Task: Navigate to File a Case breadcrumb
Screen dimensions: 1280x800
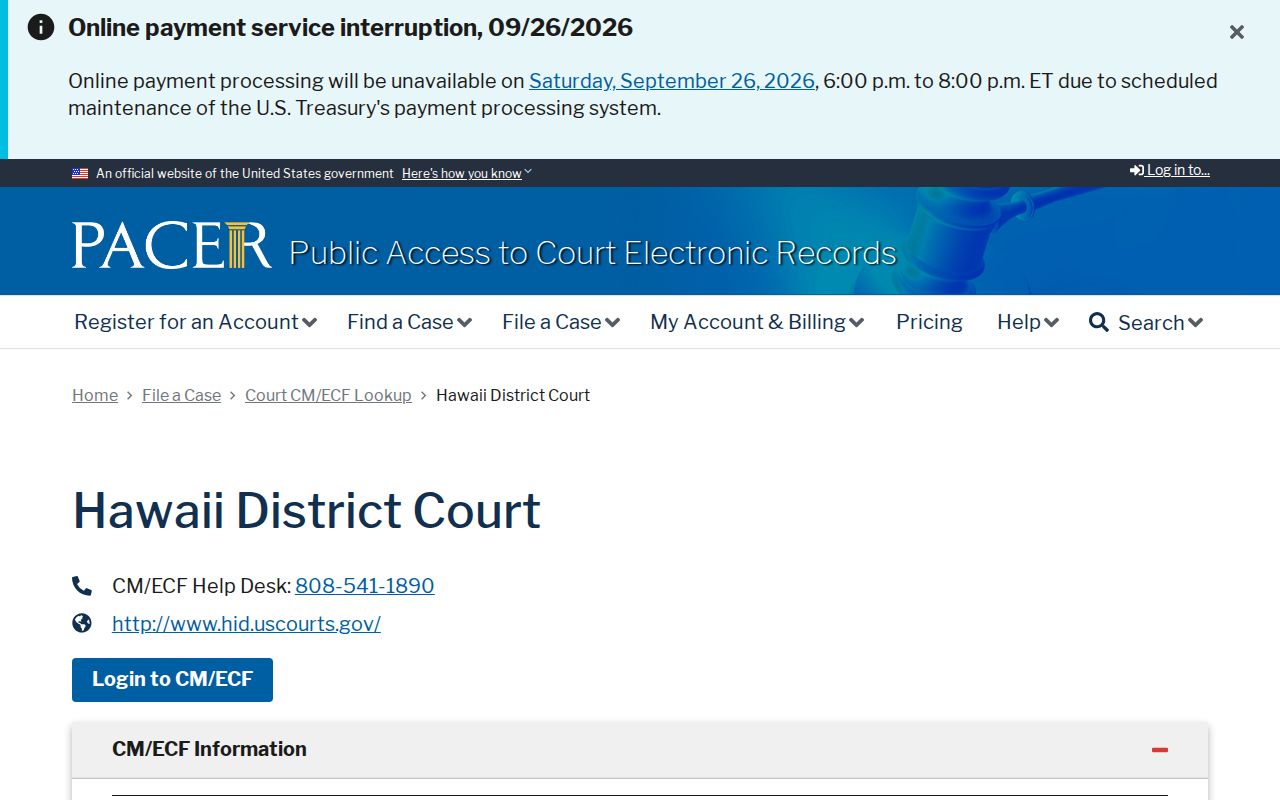Action: click(181, 395)
